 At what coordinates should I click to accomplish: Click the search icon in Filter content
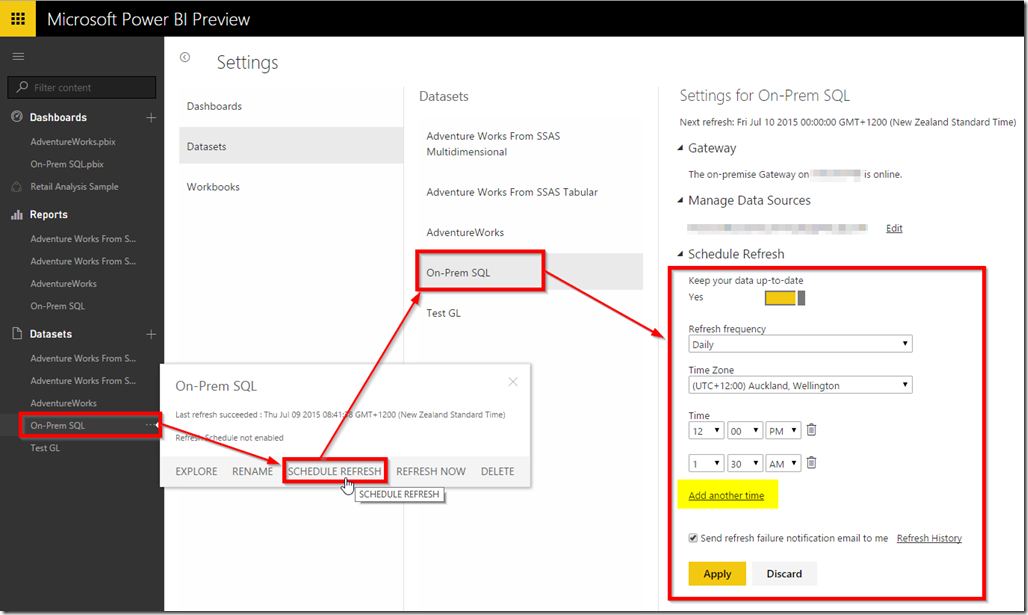click(x=22, y=87)
